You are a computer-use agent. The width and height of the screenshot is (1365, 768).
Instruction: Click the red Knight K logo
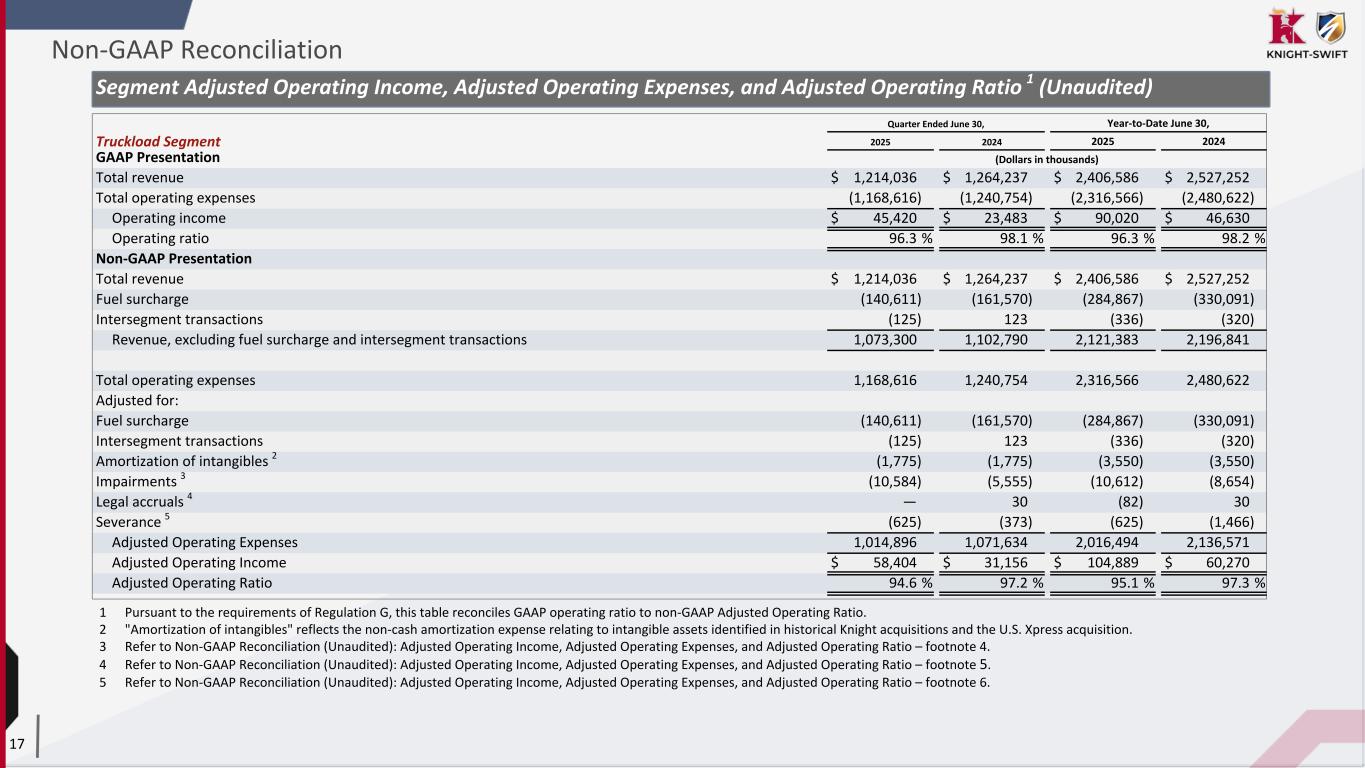click(1285, 26)
